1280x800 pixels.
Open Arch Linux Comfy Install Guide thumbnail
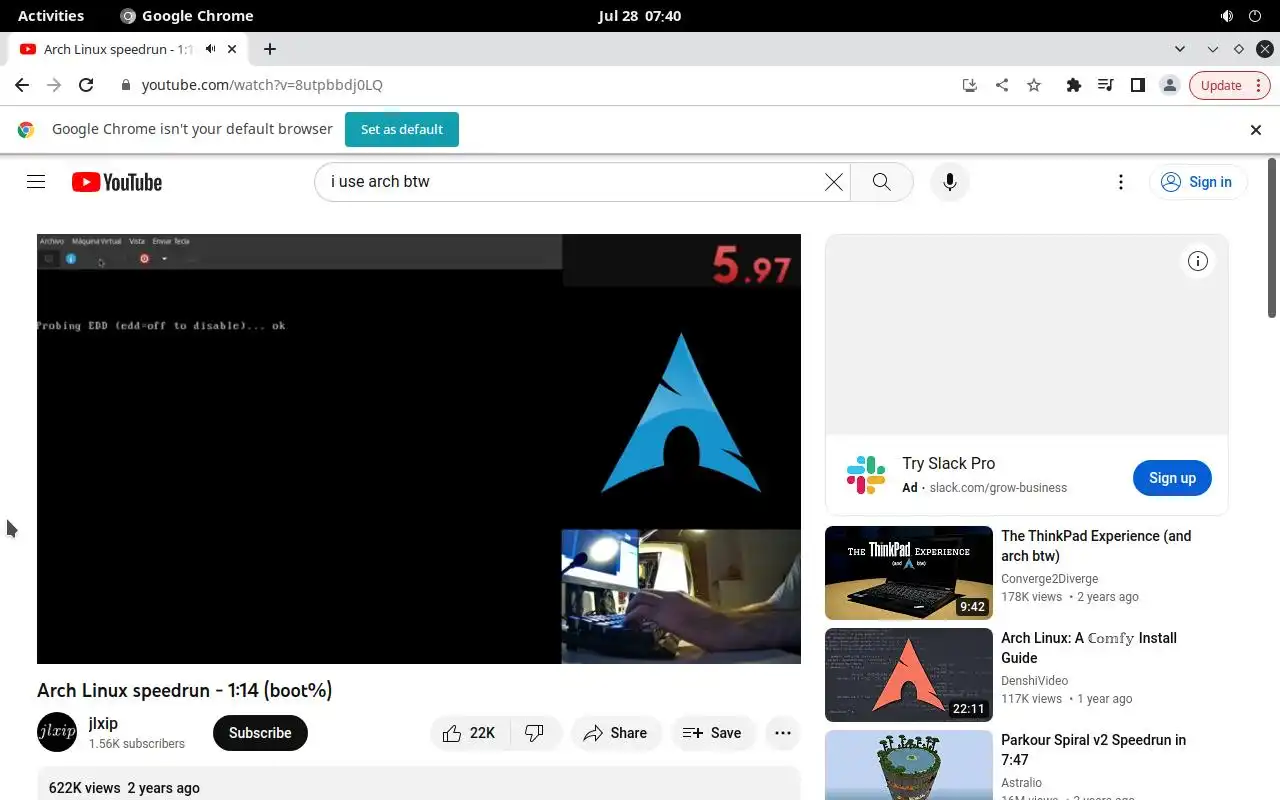coord(909,675)
